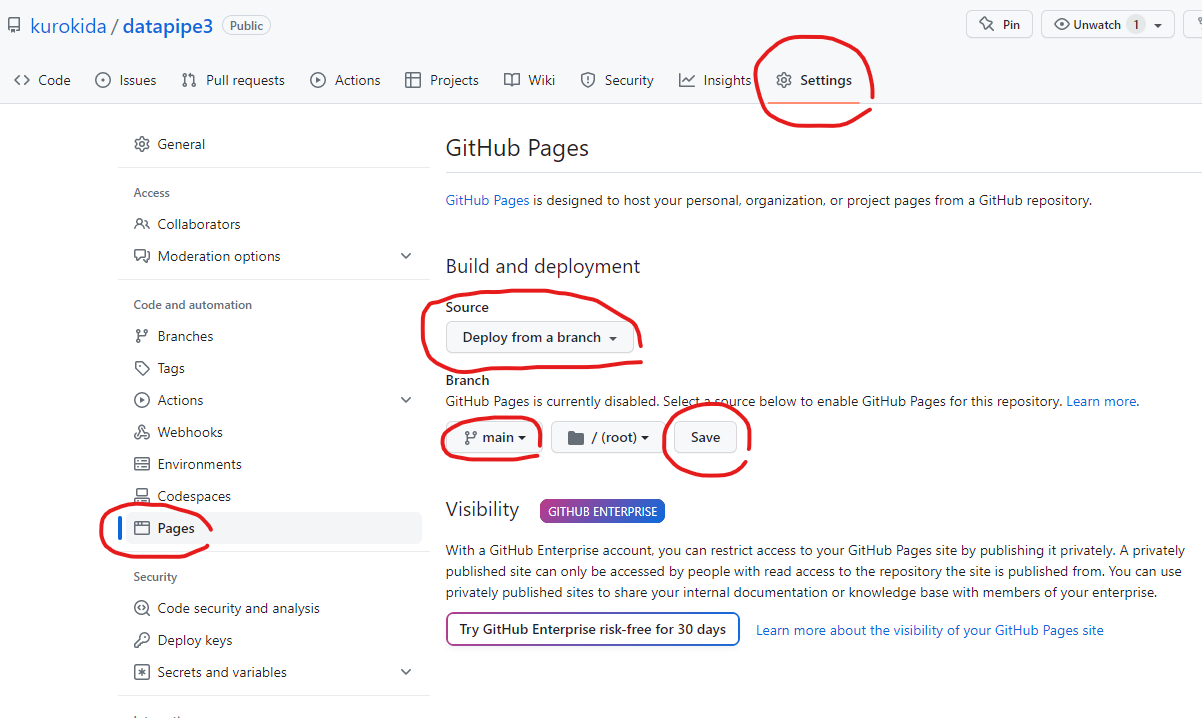Image resolution: width=1202 pixels, height=718 pixels.
Task: Expand the Actions settings section in the sidebar
Action: (x=406, y=400)
